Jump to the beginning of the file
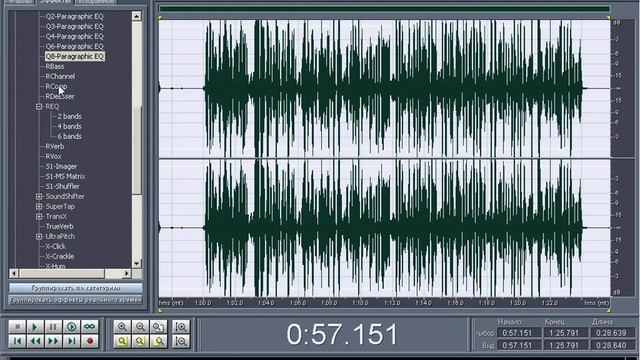640x360 pixels. [x=17, y=341]
